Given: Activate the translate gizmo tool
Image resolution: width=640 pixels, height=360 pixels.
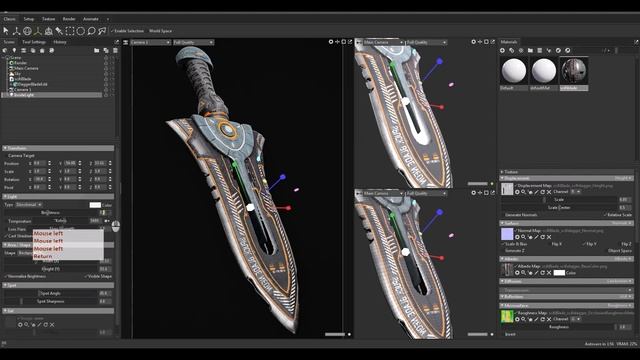Looking at the screenshot, I should (16, 31).
